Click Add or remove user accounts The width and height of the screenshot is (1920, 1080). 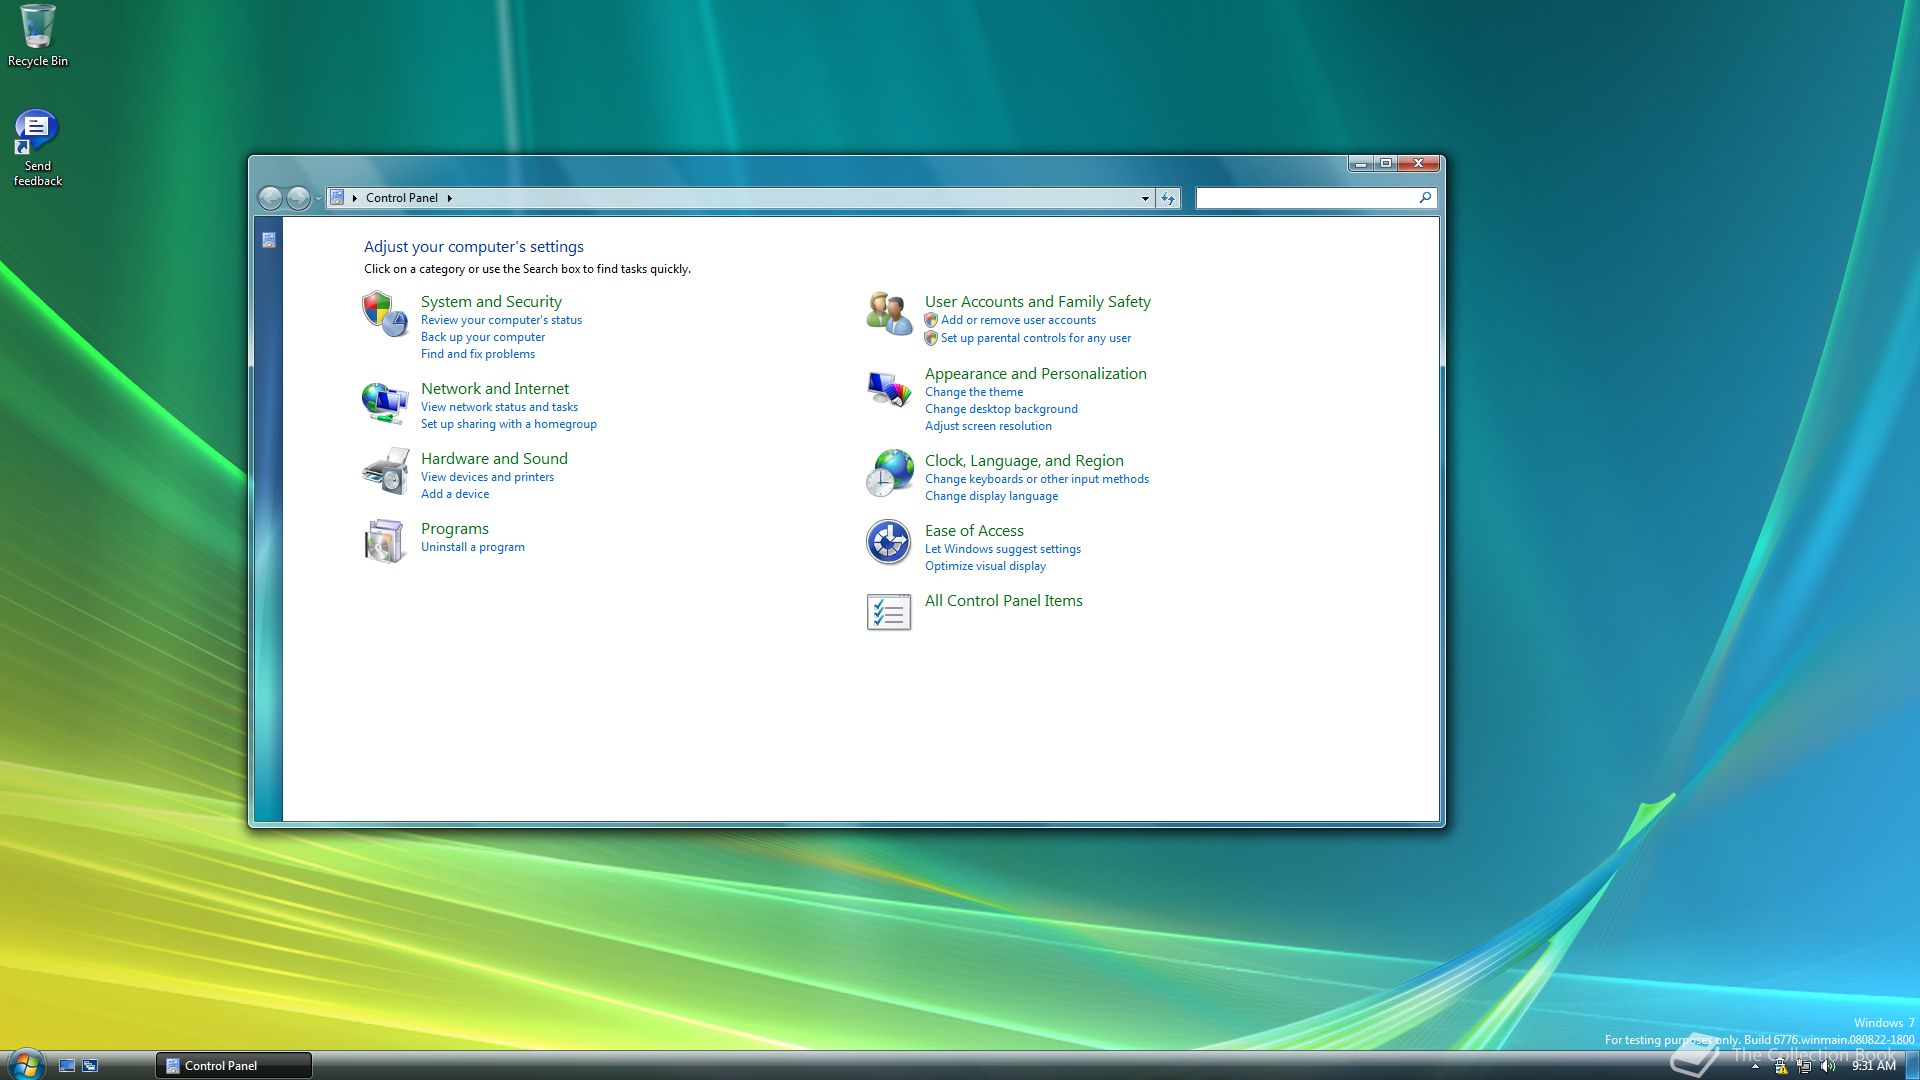pos(1018,320)
